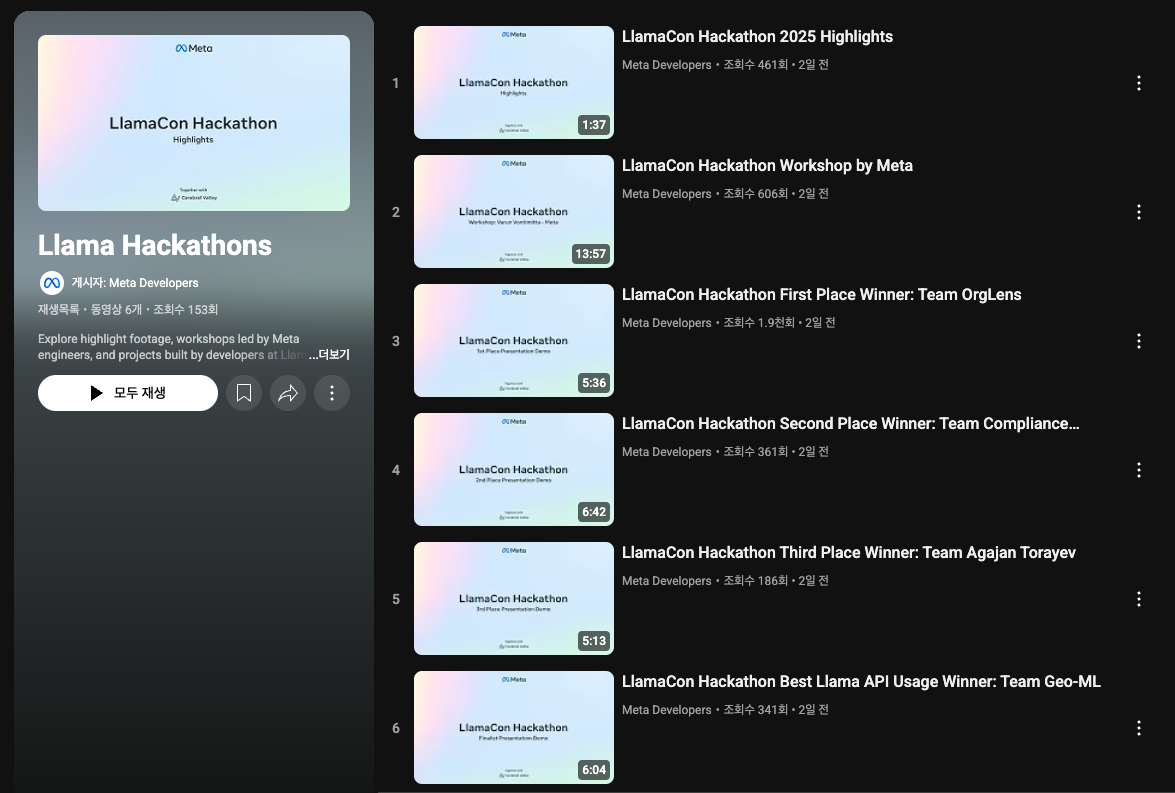1175x793 pixels.
Task: Click Meta Developers channel under OrgLens video
Action: tap(666, 323)
